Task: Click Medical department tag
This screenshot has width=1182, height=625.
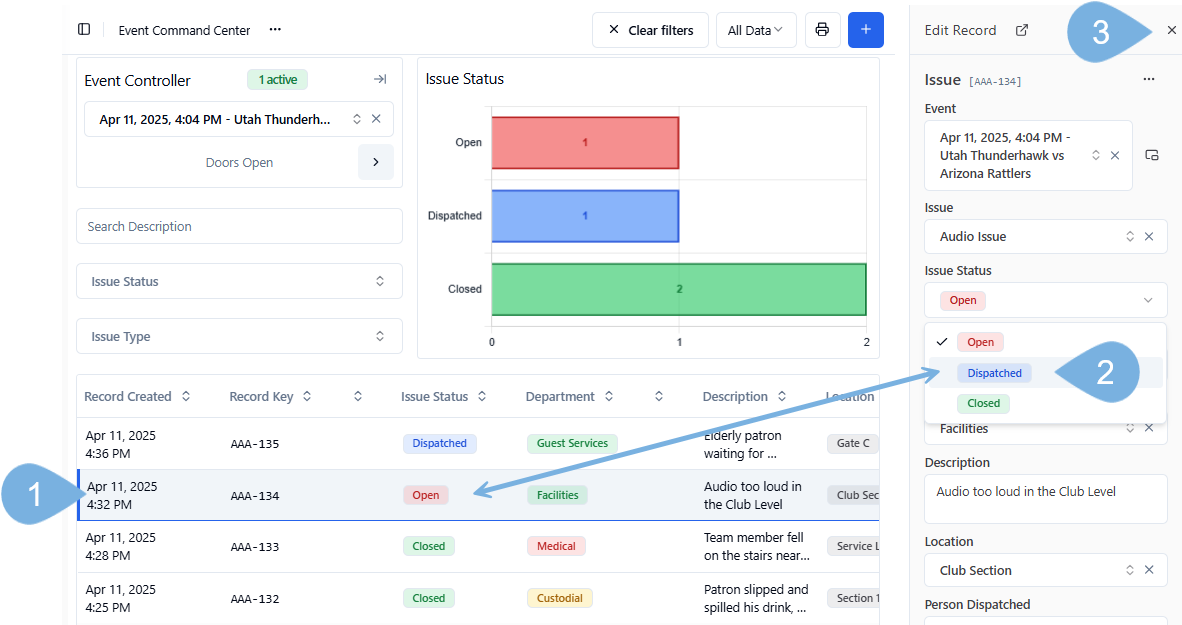Action: coord(556,546)
